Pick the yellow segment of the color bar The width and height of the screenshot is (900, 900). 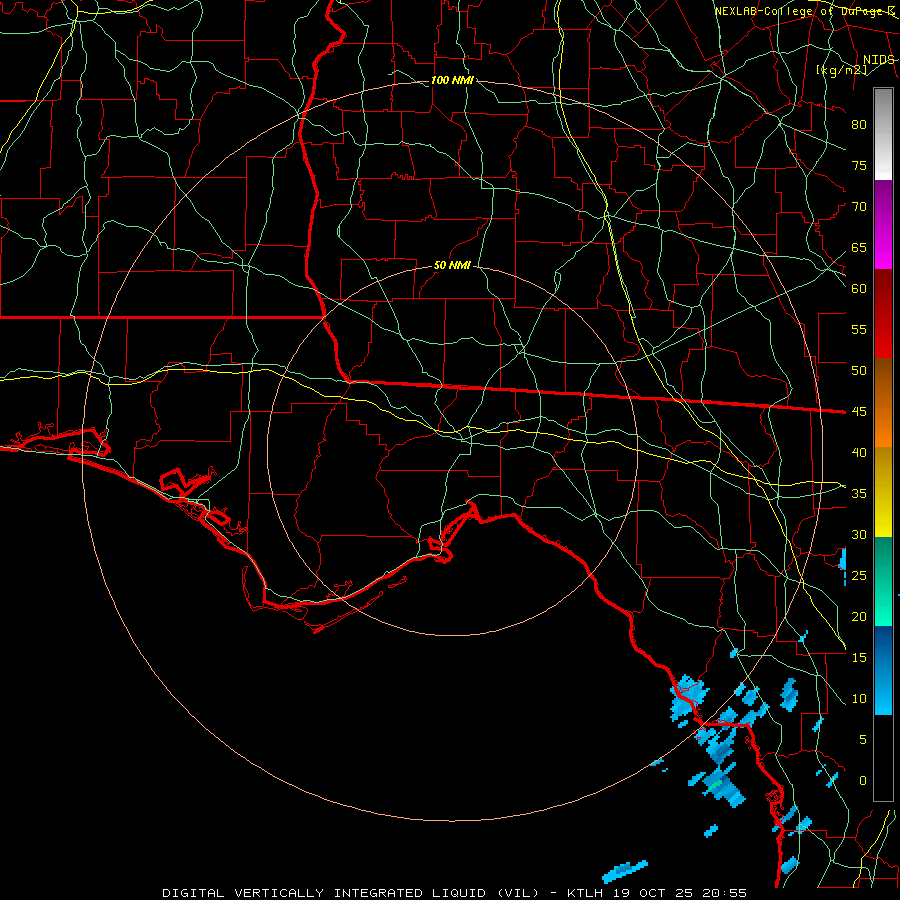883,492
